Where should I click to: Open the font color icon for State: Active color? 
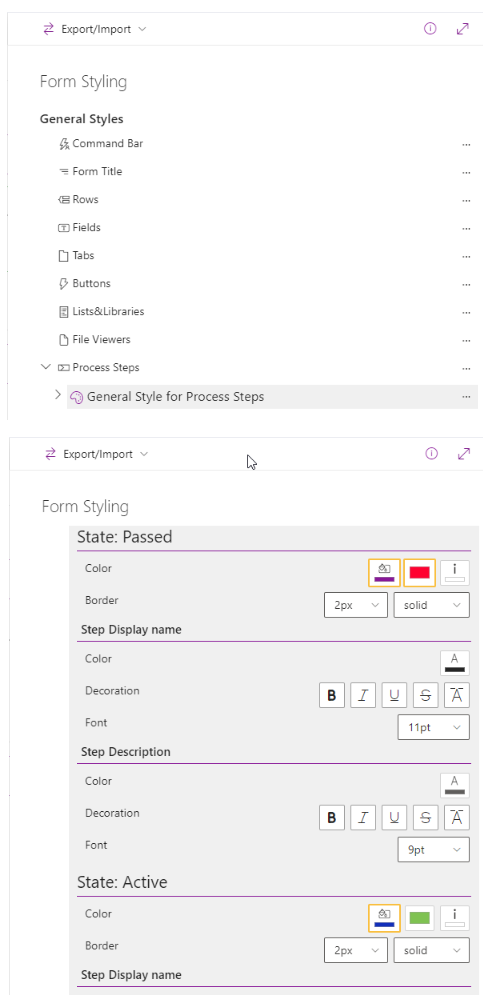click(454, 918)
